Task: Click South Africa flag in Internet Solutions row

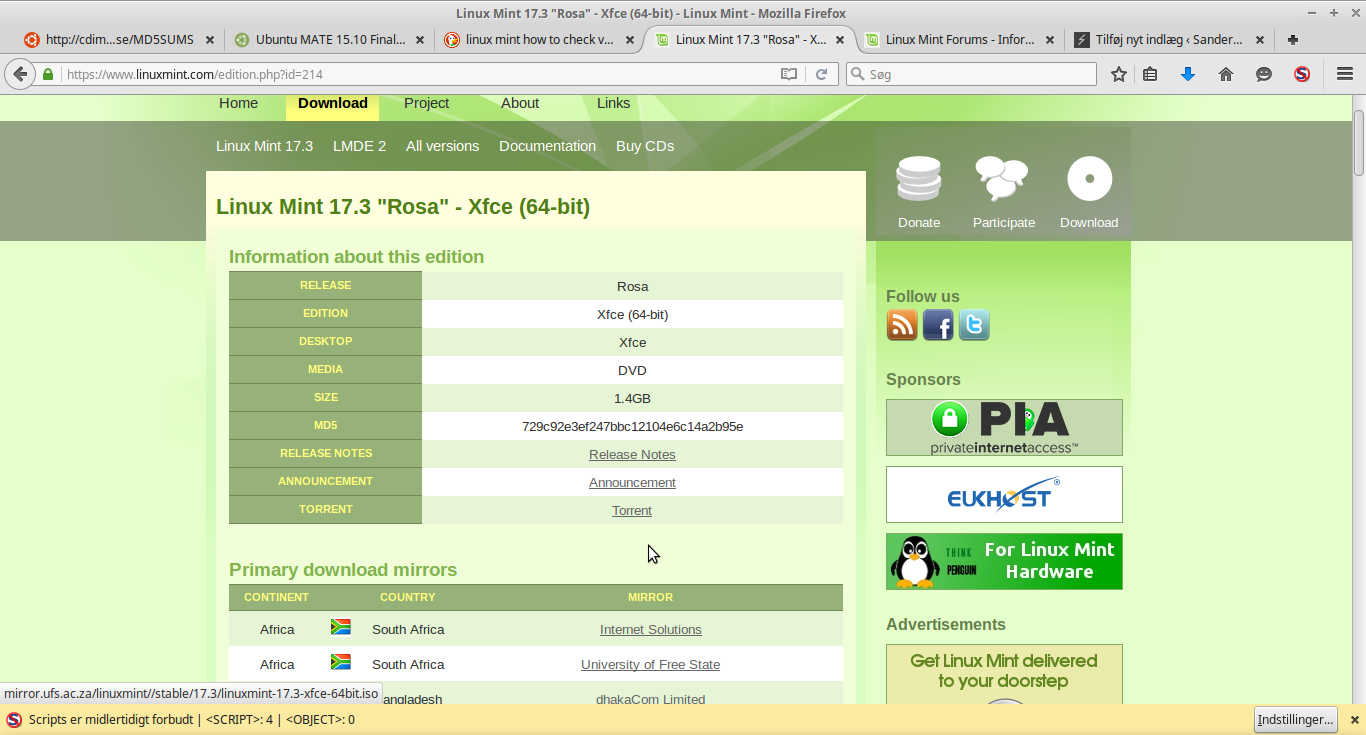Action: click(x=340, y=627)
